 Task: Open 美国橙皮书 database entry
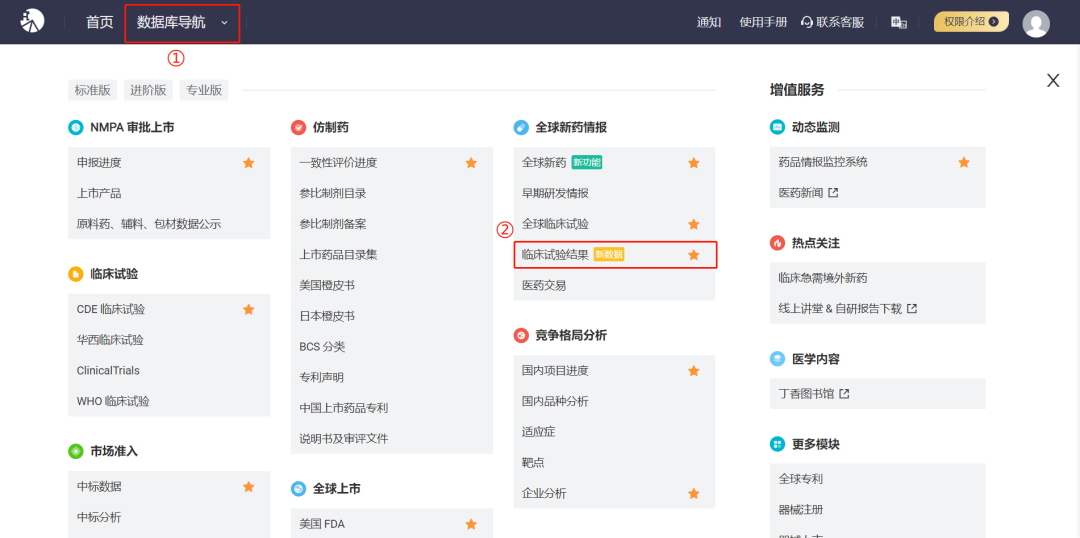327,285
